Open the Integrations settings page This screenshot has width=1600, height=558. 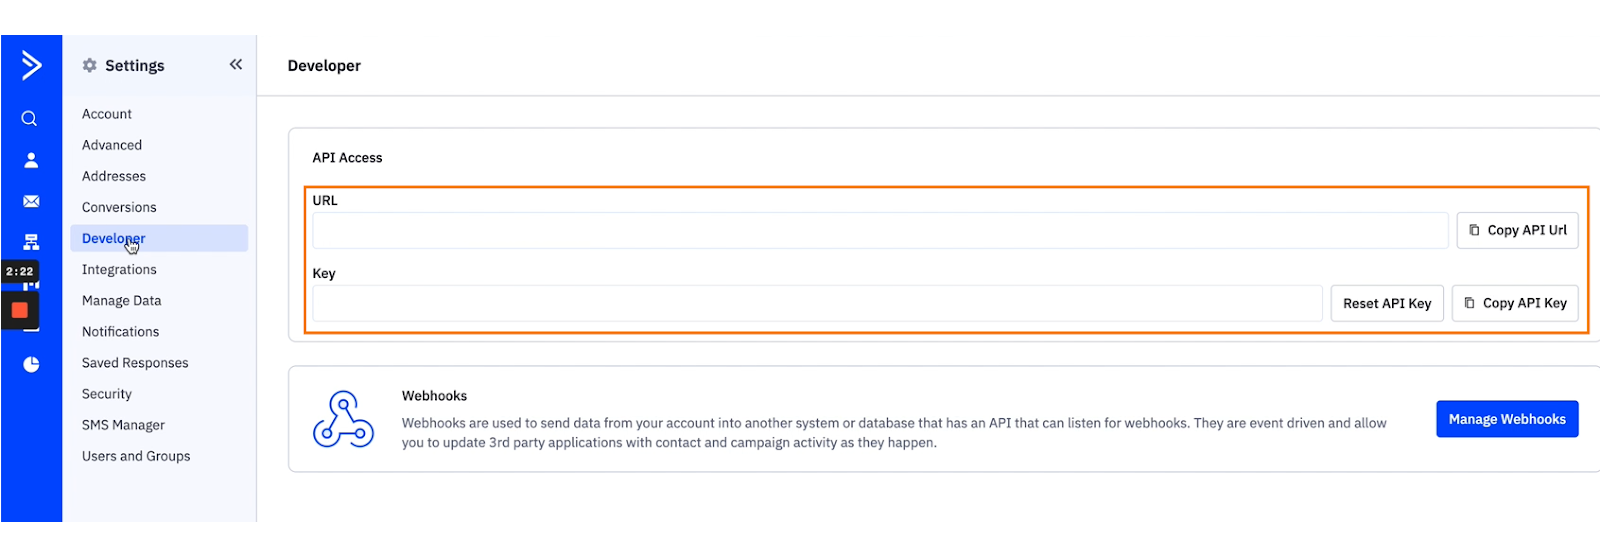tap(119, 270)
